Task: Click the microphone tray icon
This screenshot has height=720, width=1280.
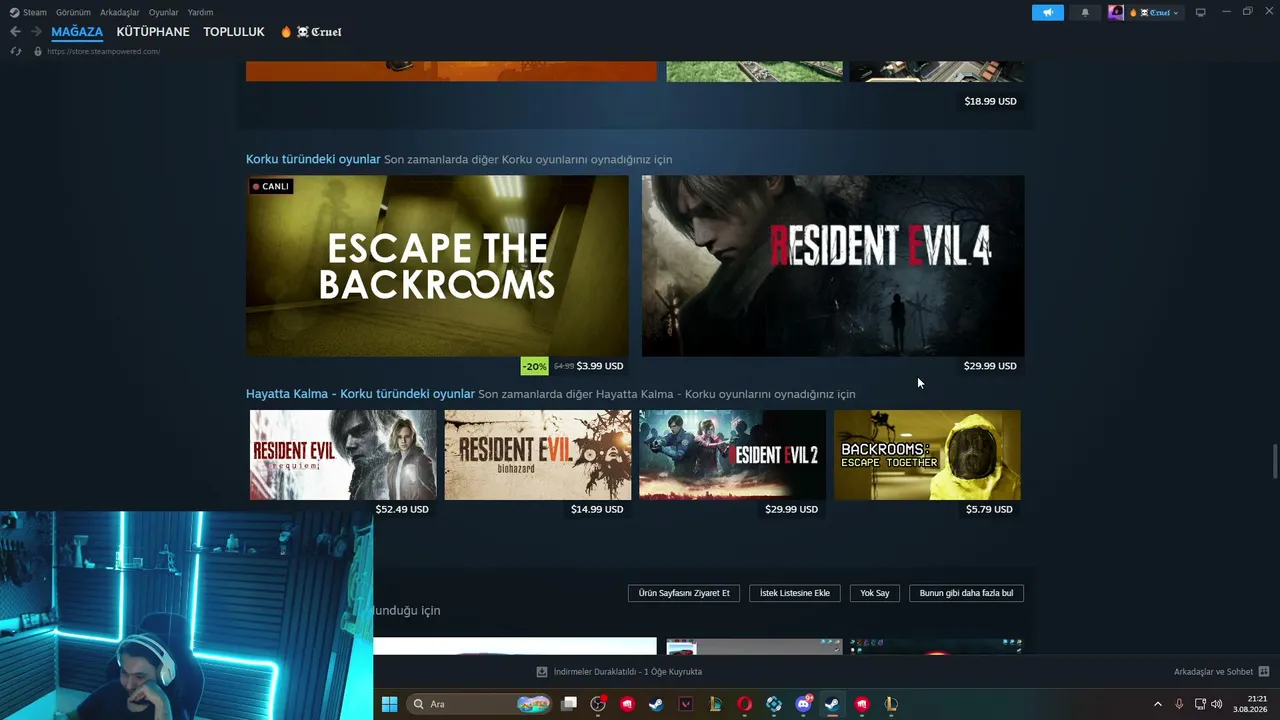Action: pos(1179,704)
